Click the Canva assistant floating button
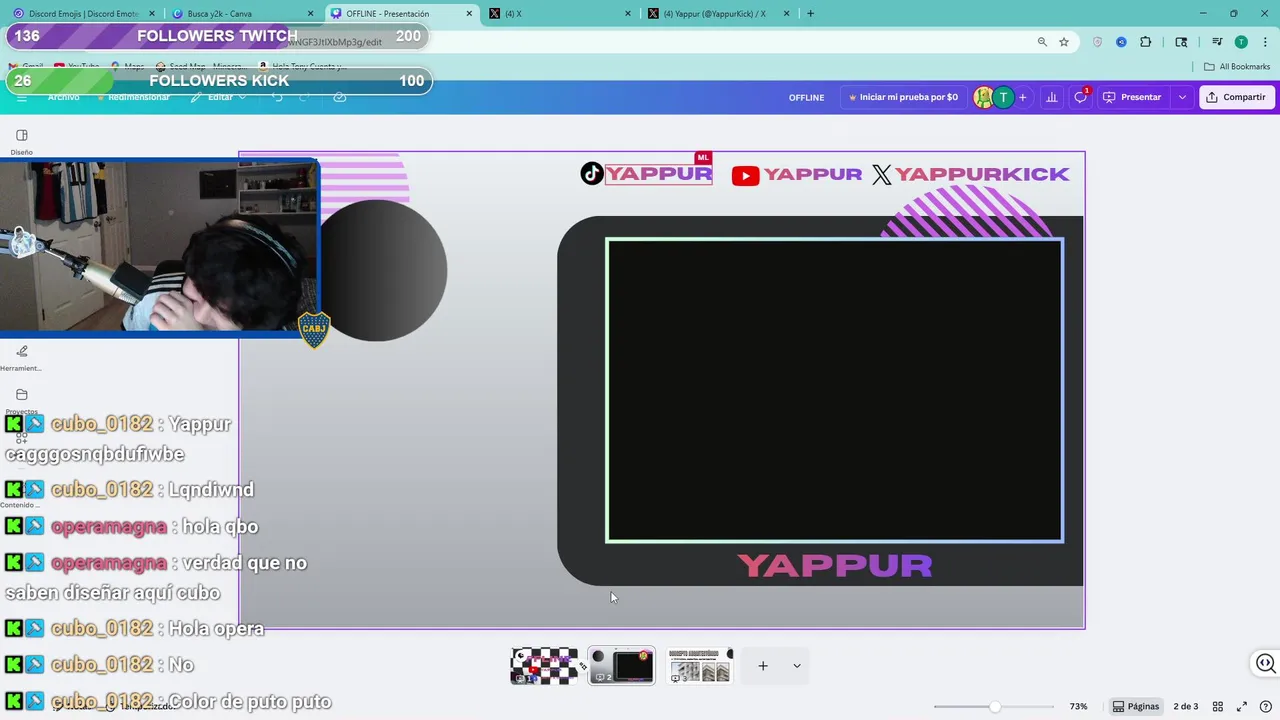 [x=1266, y=663]
